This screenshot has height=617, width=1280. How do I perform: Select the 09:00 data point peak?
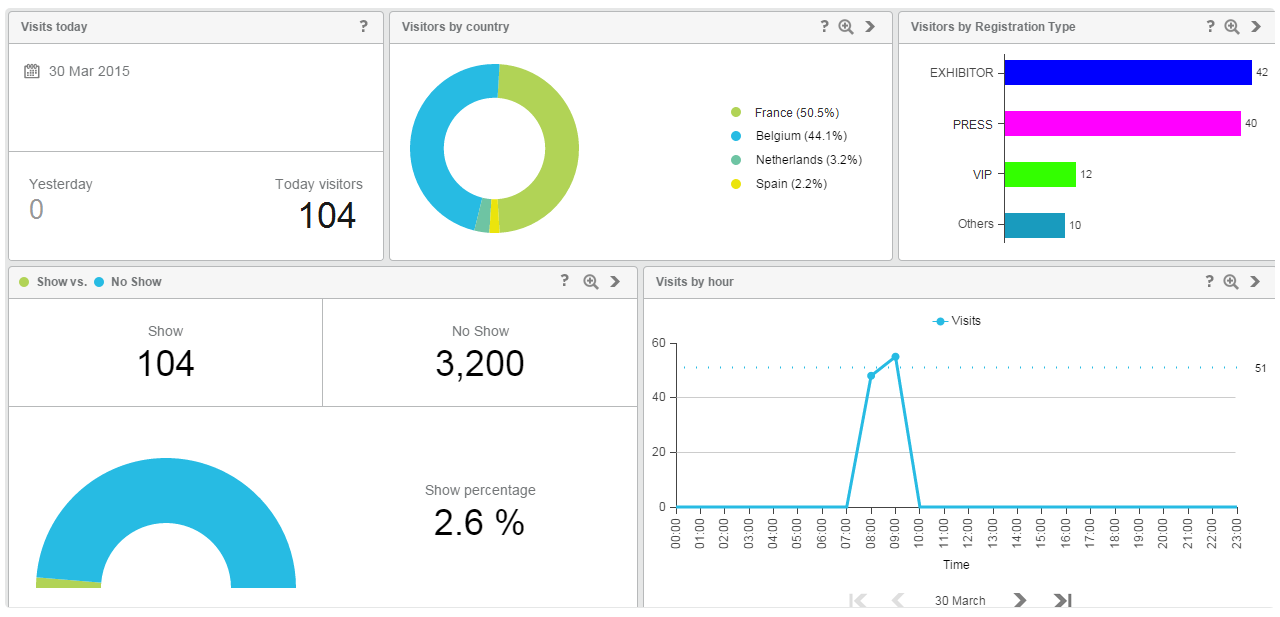tap(895, 357)
